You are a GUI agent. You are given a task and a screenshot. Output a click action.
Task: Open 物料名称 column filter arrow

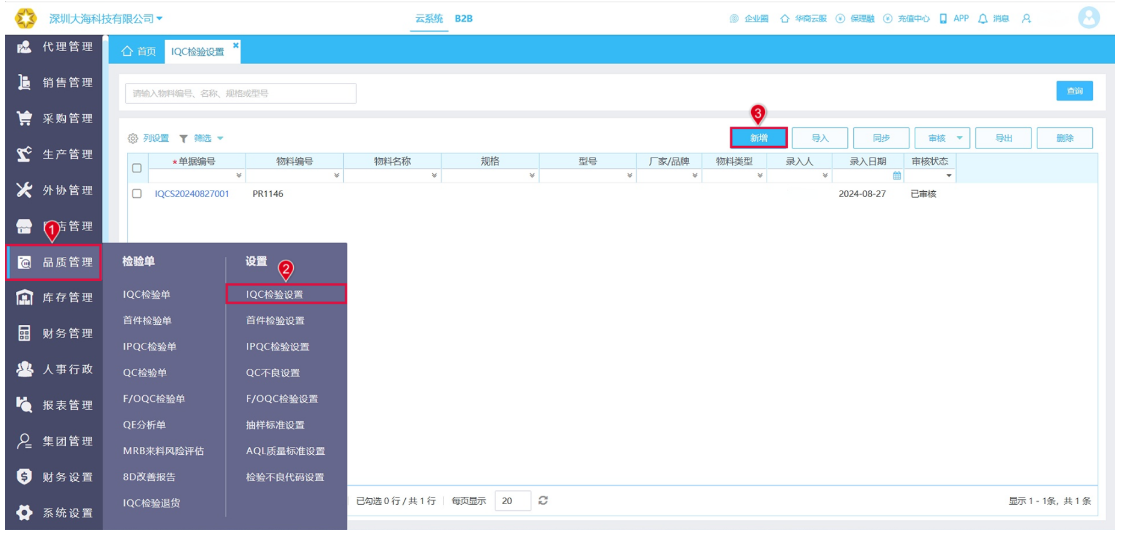(434, 175)
